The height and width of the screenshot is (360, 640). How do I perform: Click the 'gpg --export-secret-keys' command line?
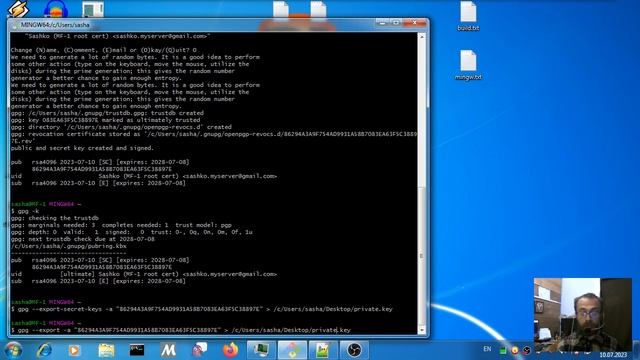click(x=202, y=309)
